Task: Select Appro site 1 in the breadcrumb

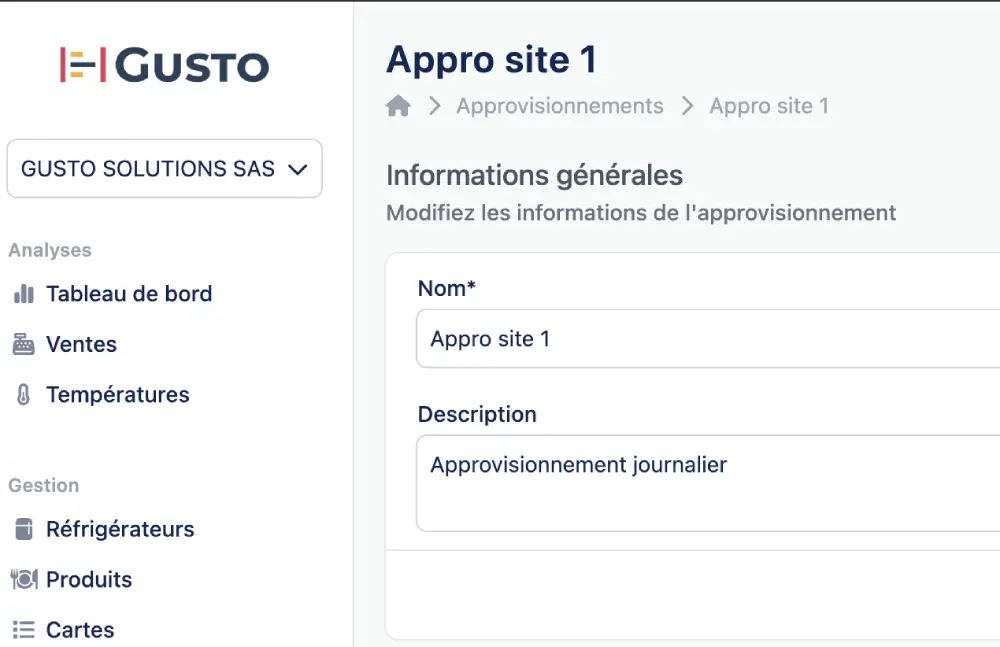Action: (x=768, y=105)
